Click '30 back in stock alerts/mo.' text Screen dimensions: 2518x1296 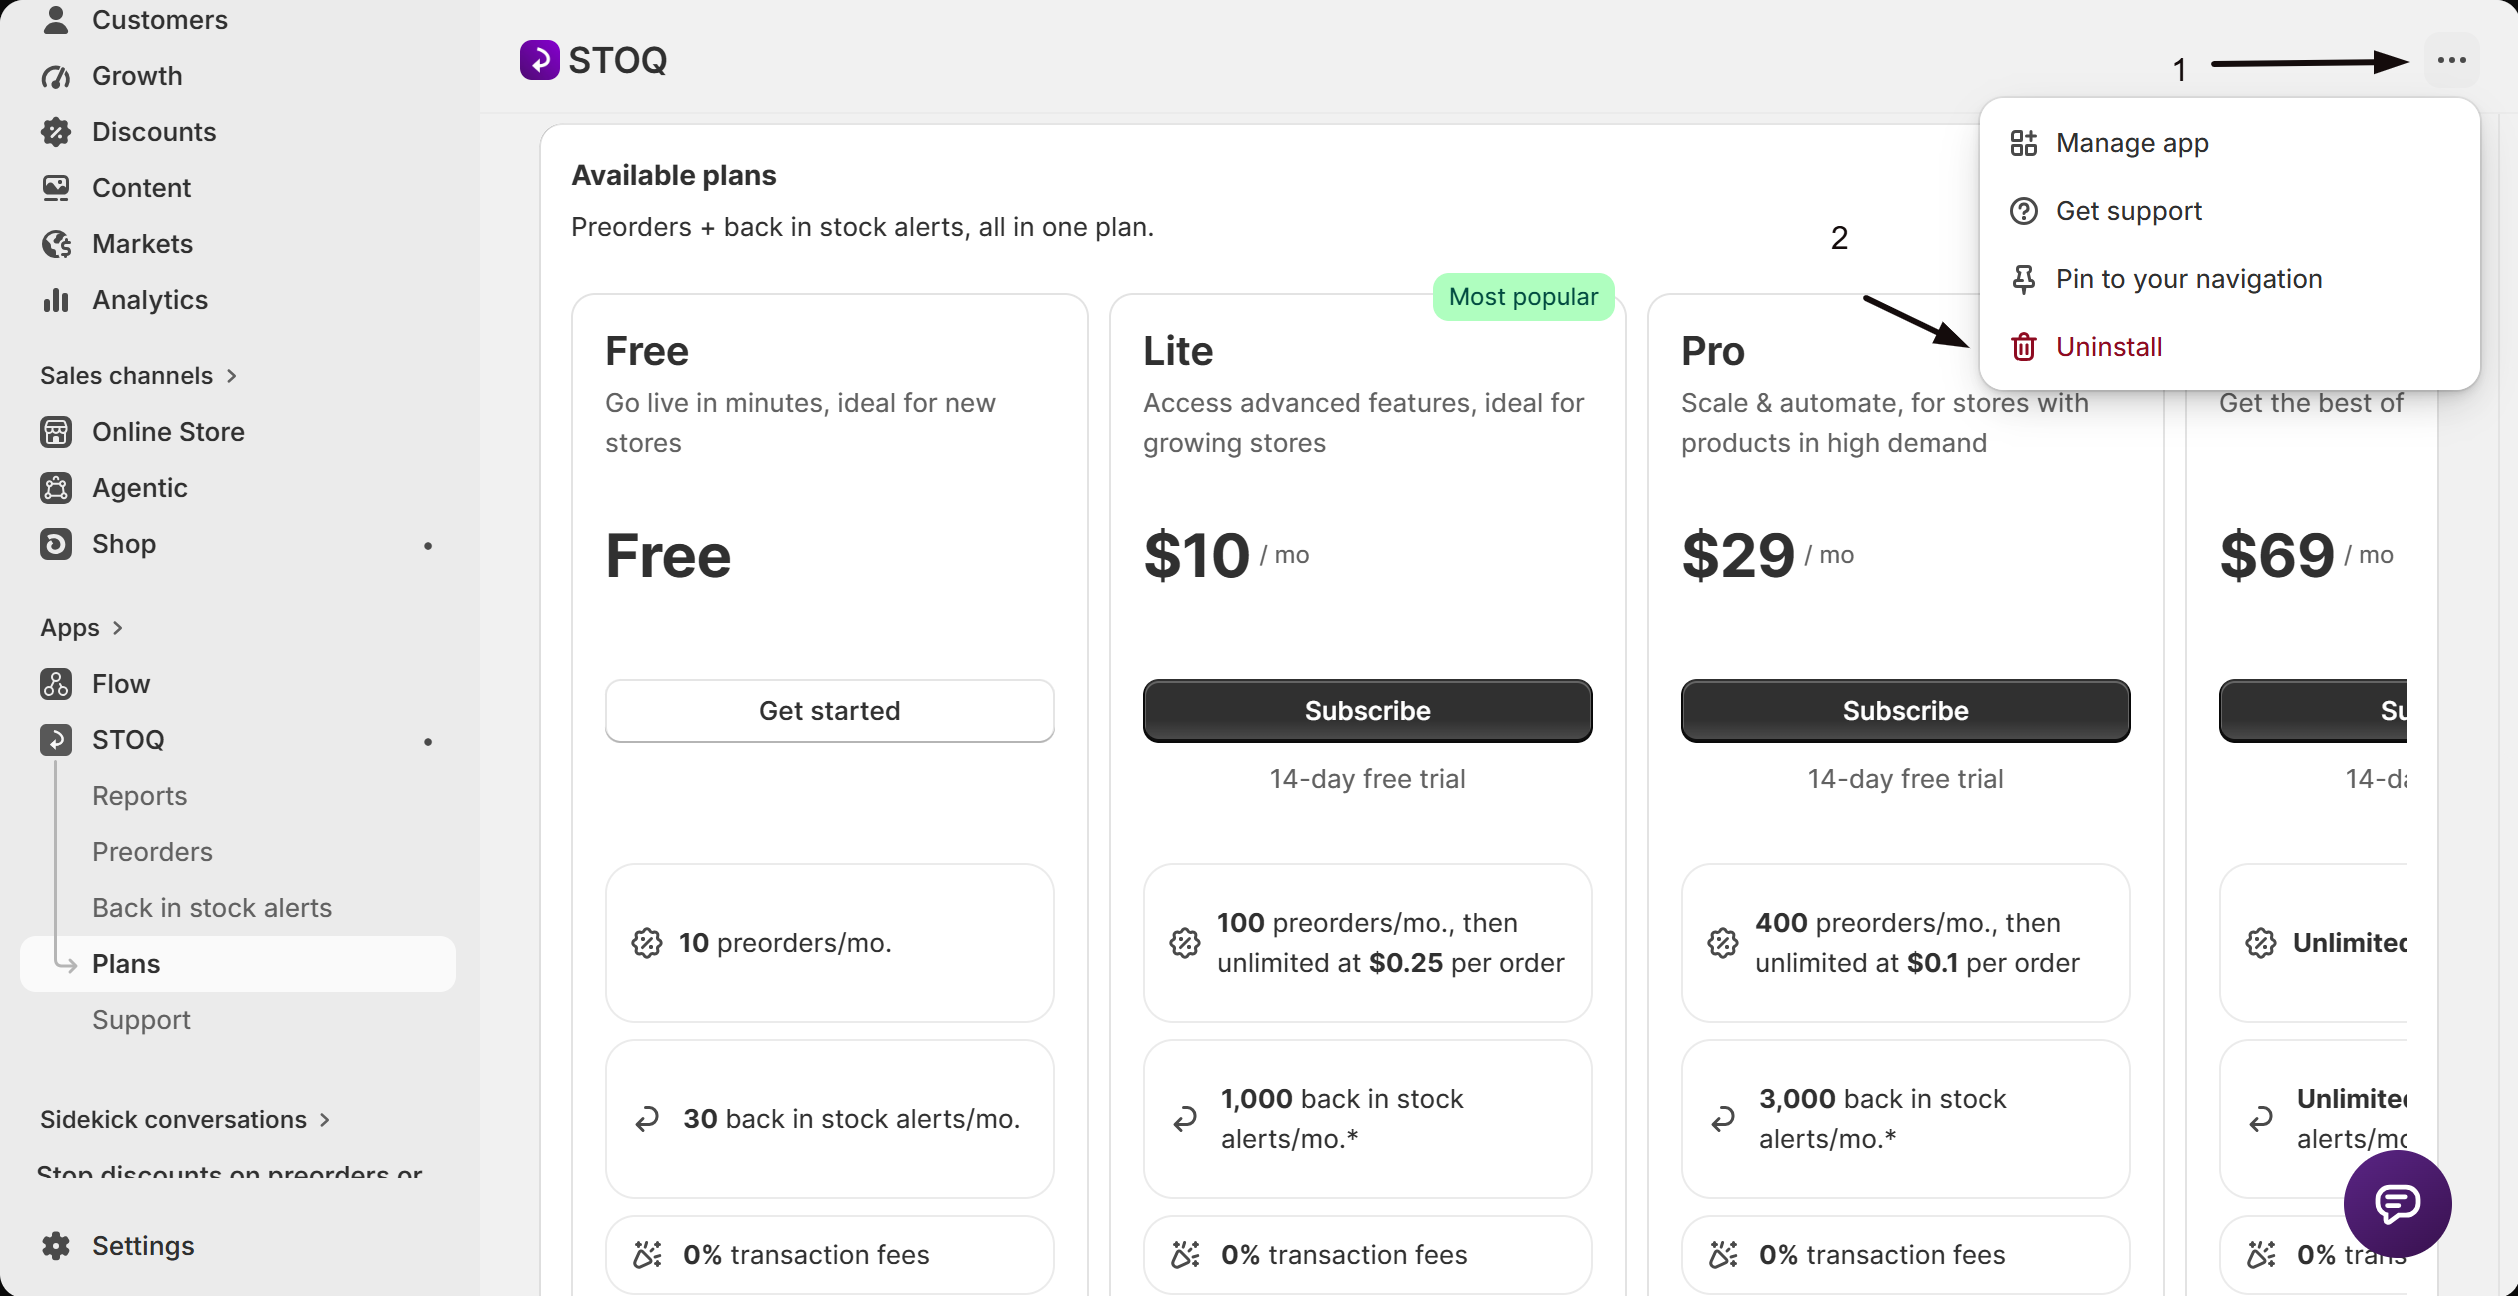tap(852, 1119)
